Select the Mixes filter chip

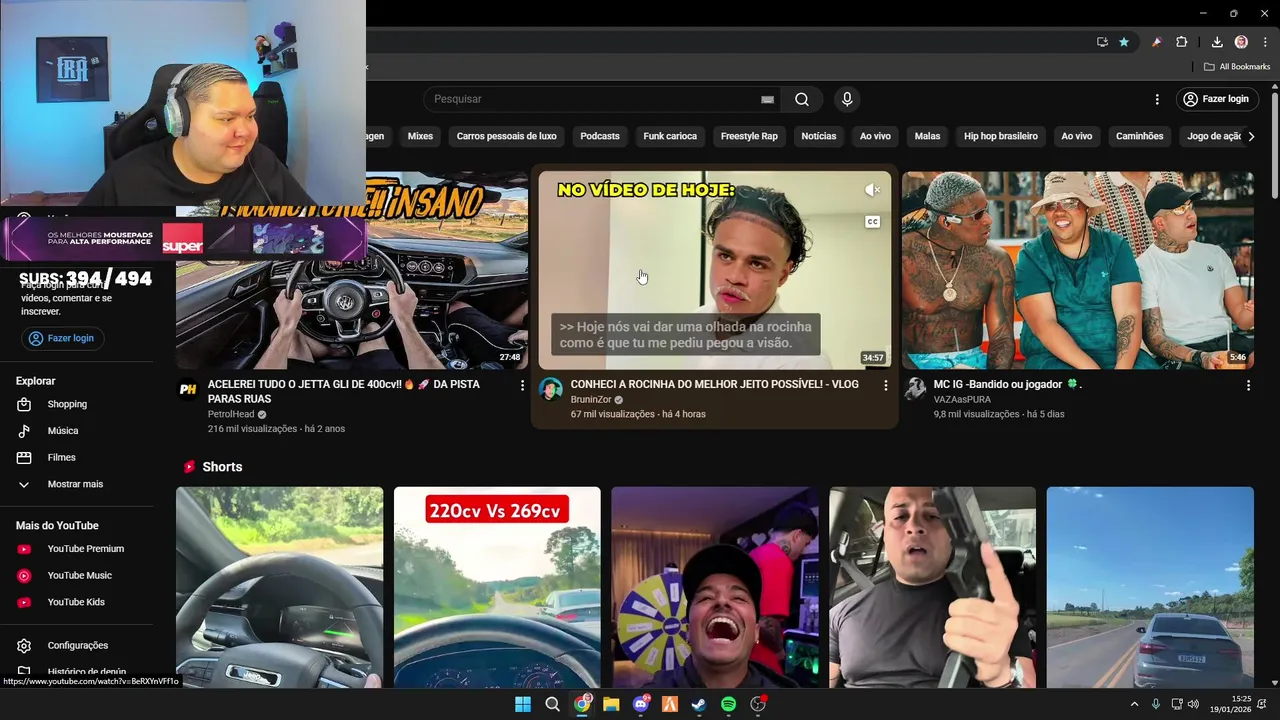pyautogui.click(x=420, y=136)
